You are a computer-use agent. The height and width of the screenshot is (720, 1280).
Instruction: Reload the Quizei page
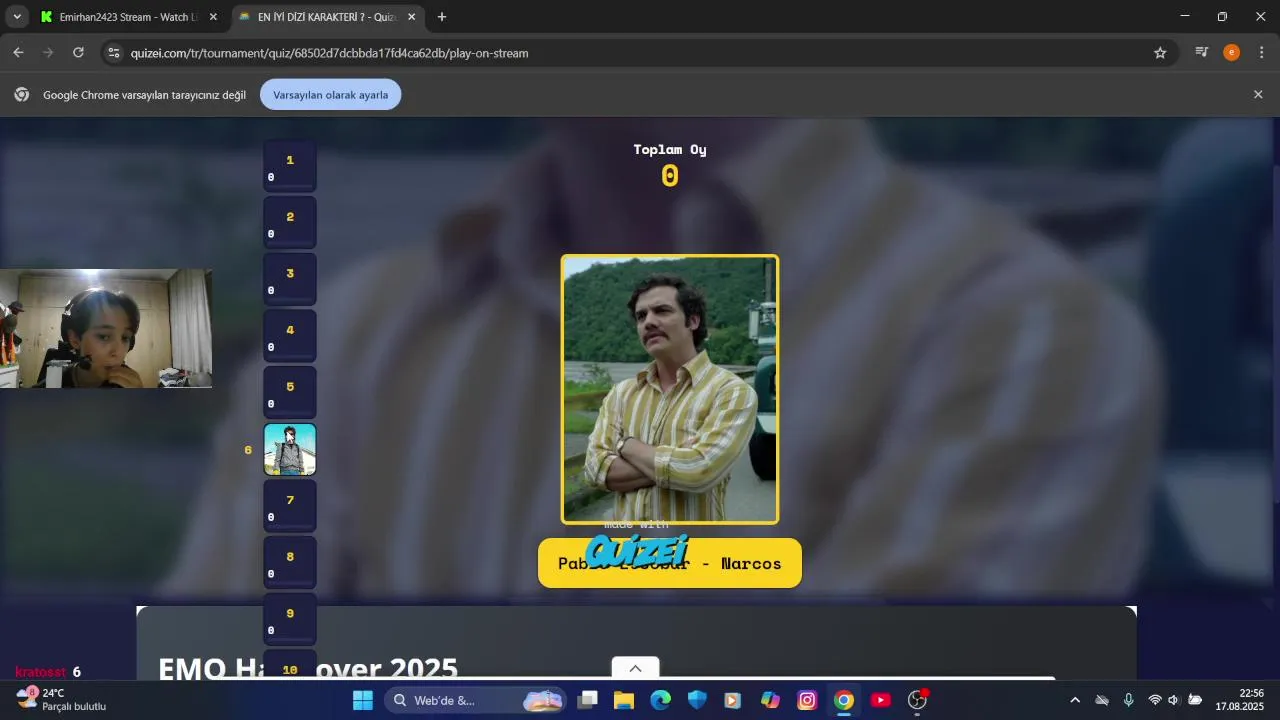[78, 53]
